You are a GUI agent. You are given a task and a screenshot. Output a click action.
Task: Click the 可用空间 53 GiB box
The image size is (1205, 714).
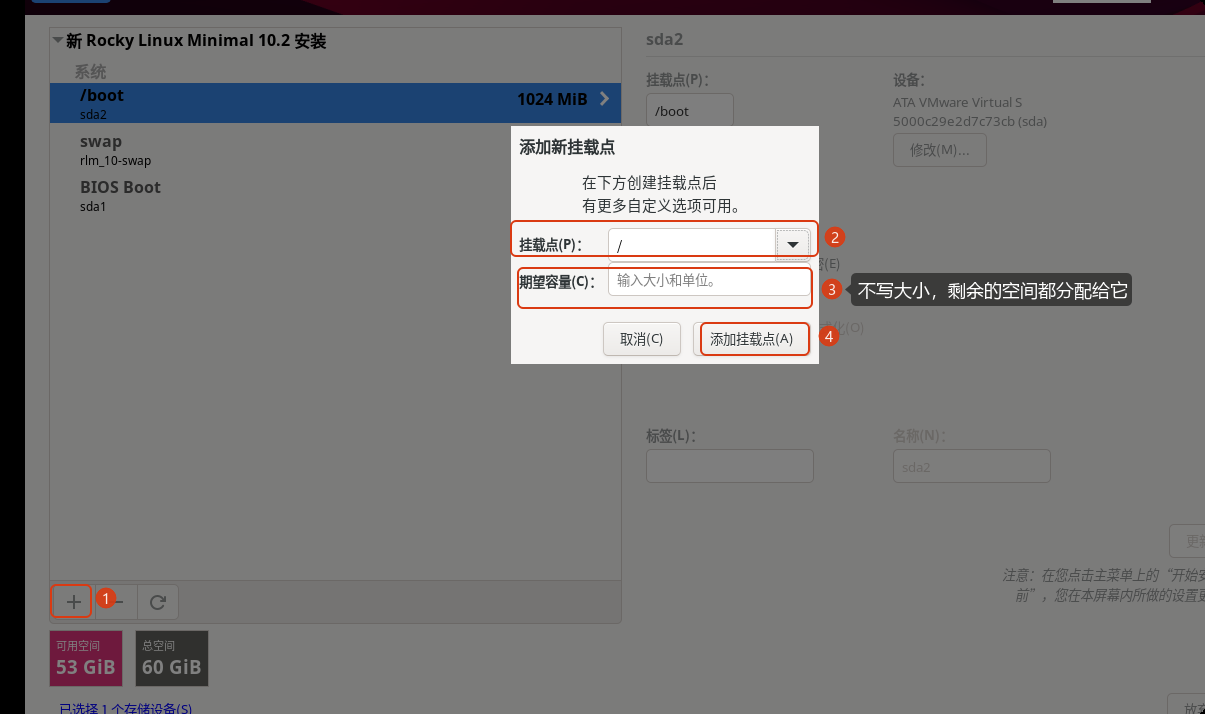[x=86, y=658]
